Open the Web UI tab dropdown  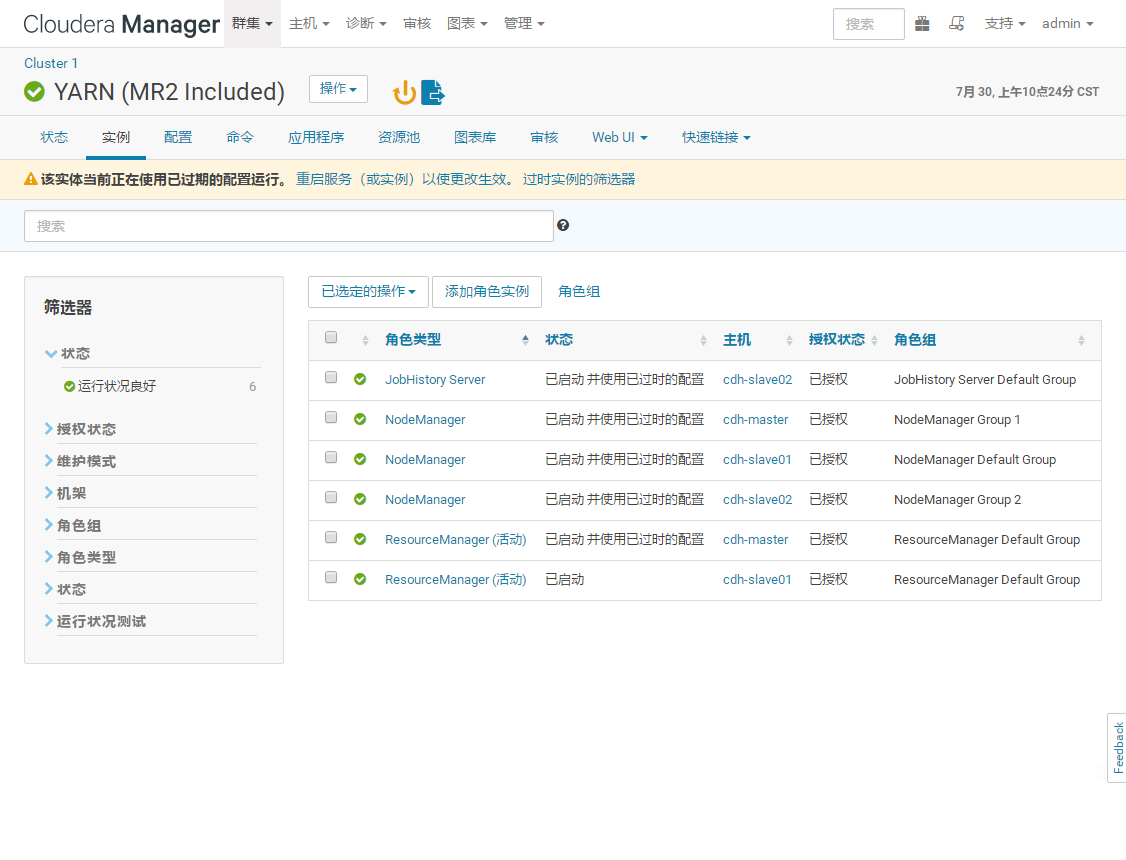(x=620, y=137)
